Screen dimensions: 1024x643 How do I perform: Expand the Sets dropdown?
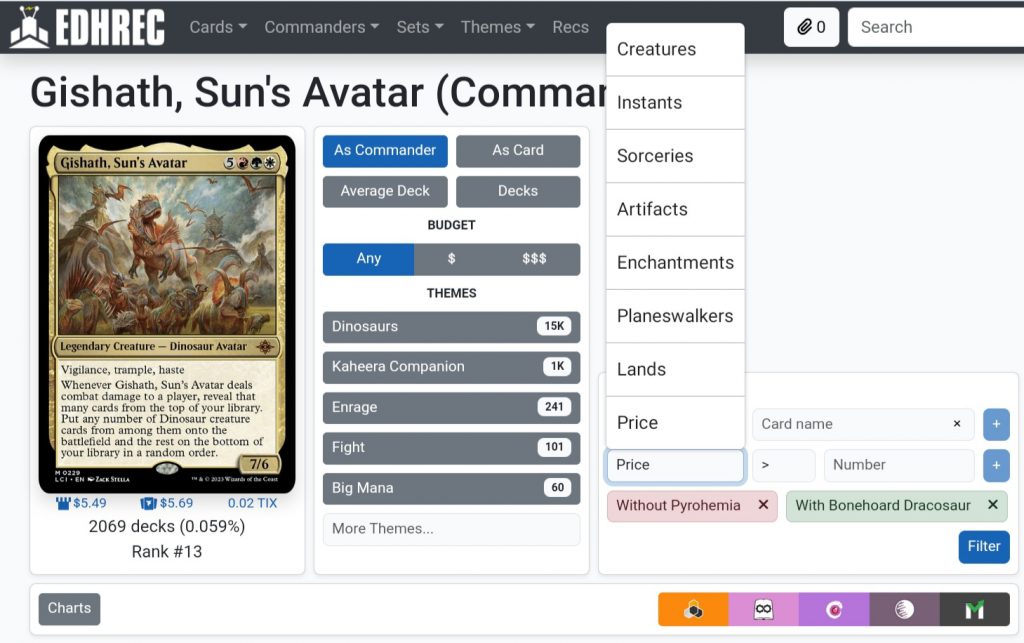[x=419, y=27]
